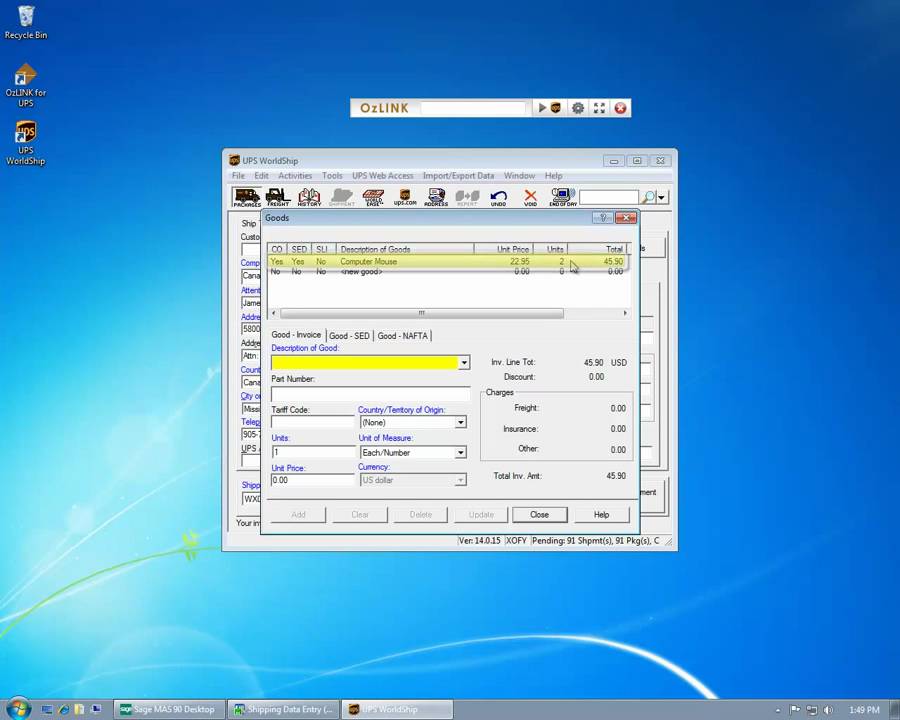The width and height of the screenshot is (900, 720).
Task: Open the Import/Export Data menu
Action: coord(458,176)
